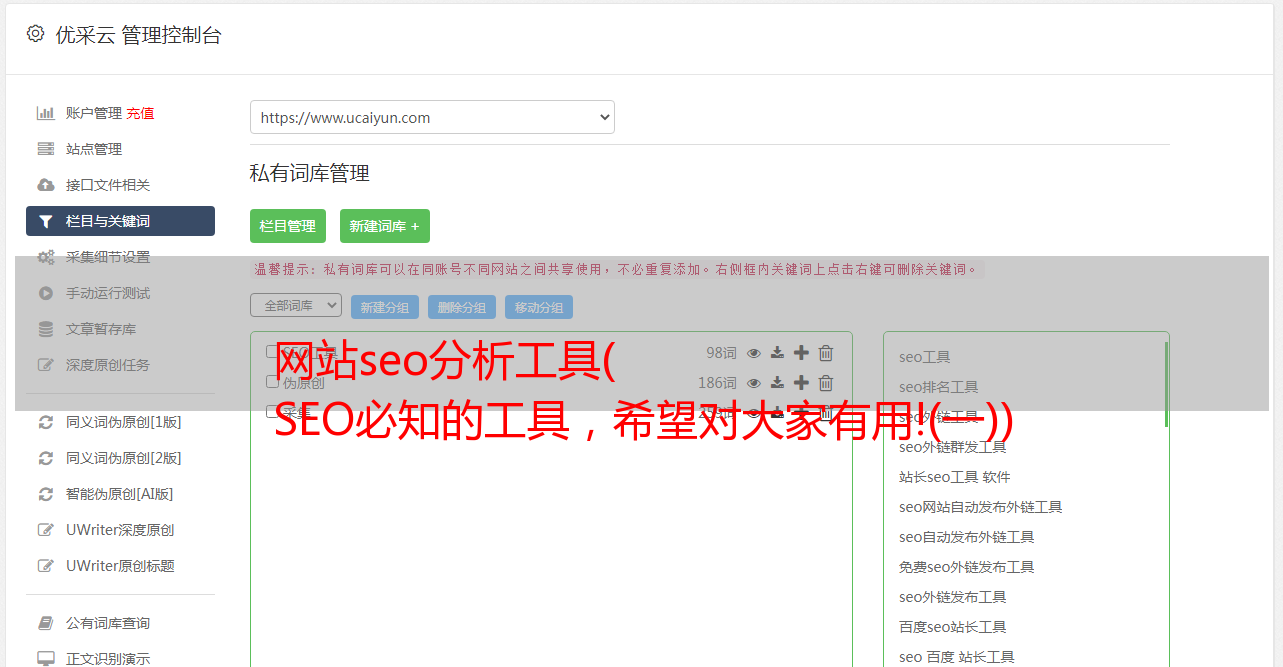1283x667 pixels.
Task: View the 98词 library via eye icon
Action: (754, 353)
